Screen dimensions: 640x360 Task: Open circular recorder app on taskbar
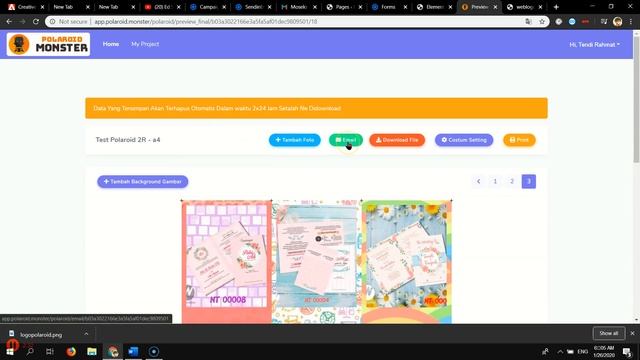(x=154, y=351)
